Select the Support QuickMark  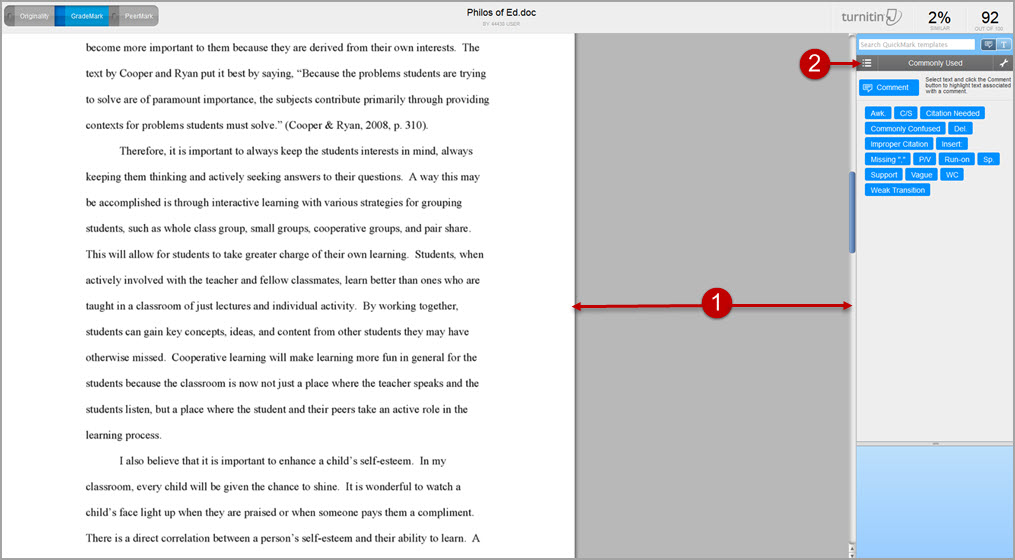click(x=884, y=175)
